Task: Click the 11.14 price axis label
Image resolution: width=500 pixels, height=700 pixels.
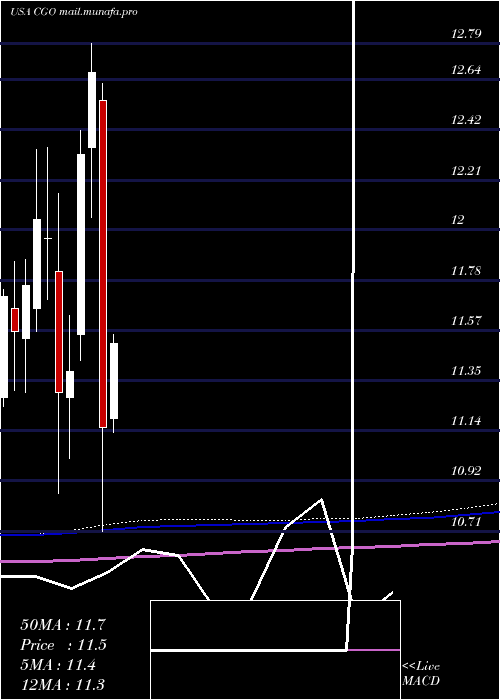Action: coord(466,421)
